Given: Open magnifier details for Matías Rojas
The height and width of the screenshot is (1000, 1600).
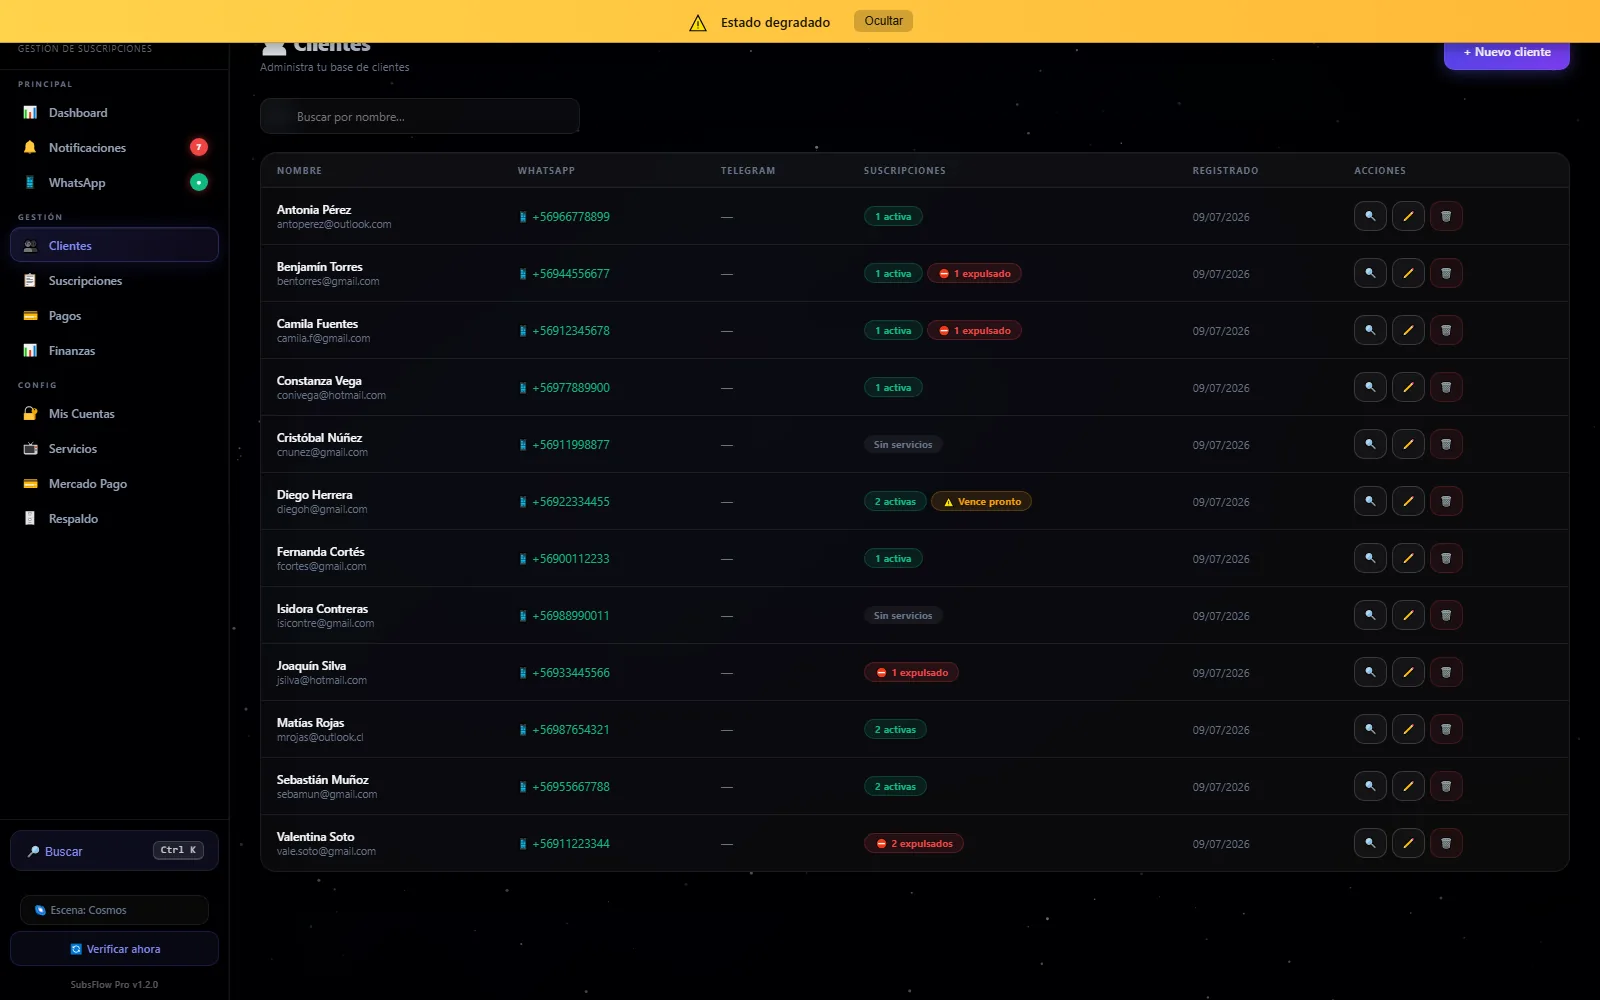Looking at the screenshot, I should (1370, 729).
